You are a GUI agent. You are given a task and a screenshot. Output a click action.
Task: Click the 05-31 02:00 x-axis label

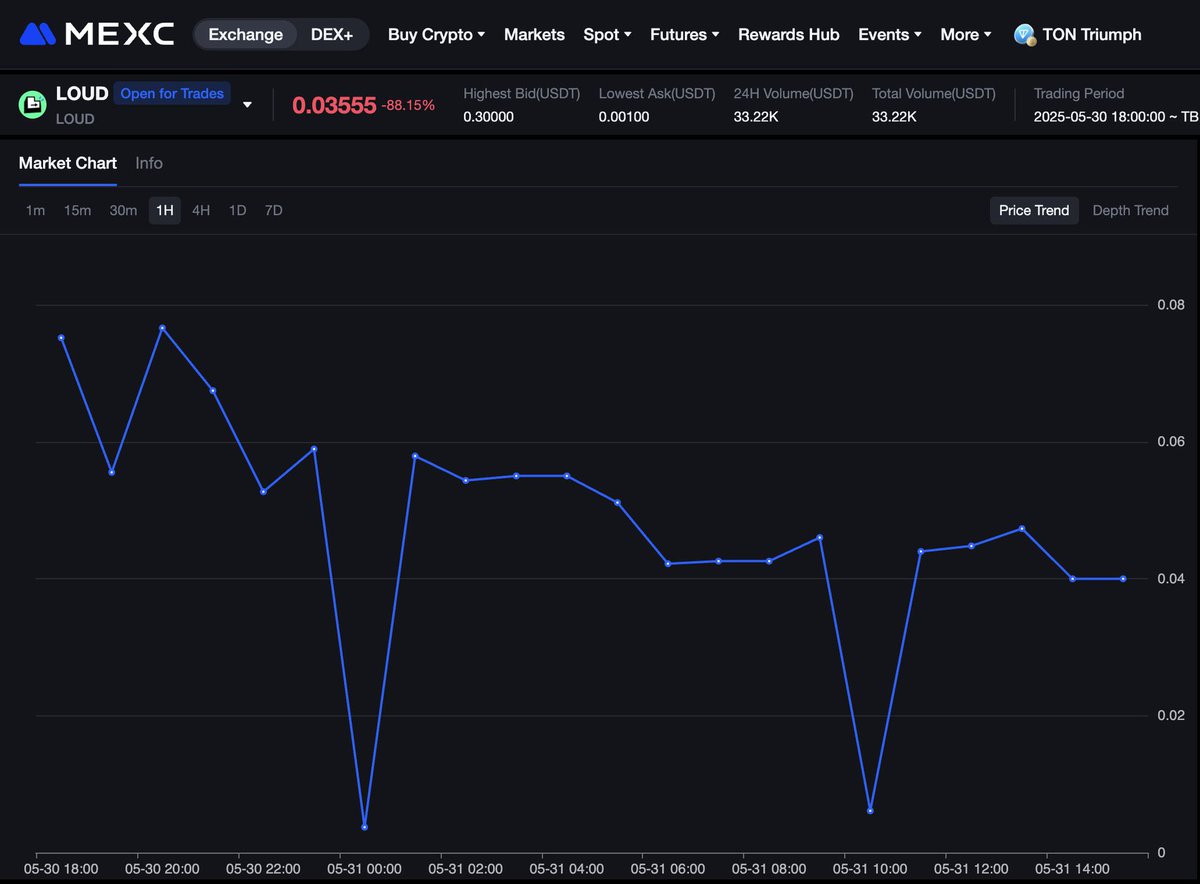click(x=465, y=869)
